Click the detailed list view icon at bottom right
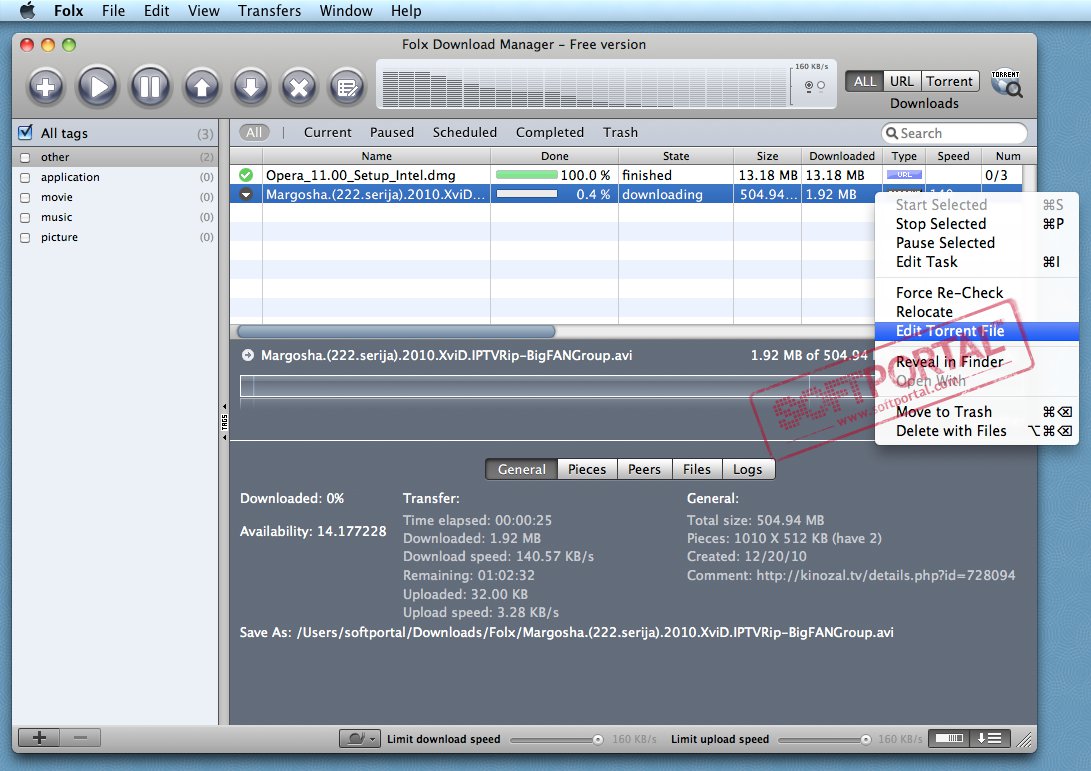 (989, 738)
